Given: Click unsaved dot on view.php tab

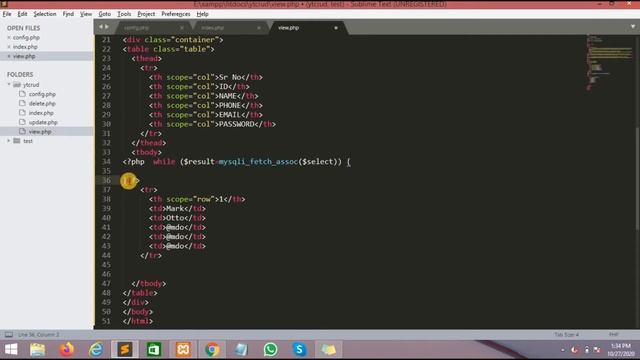Looking at the screenshot, I should click(336, 28).
